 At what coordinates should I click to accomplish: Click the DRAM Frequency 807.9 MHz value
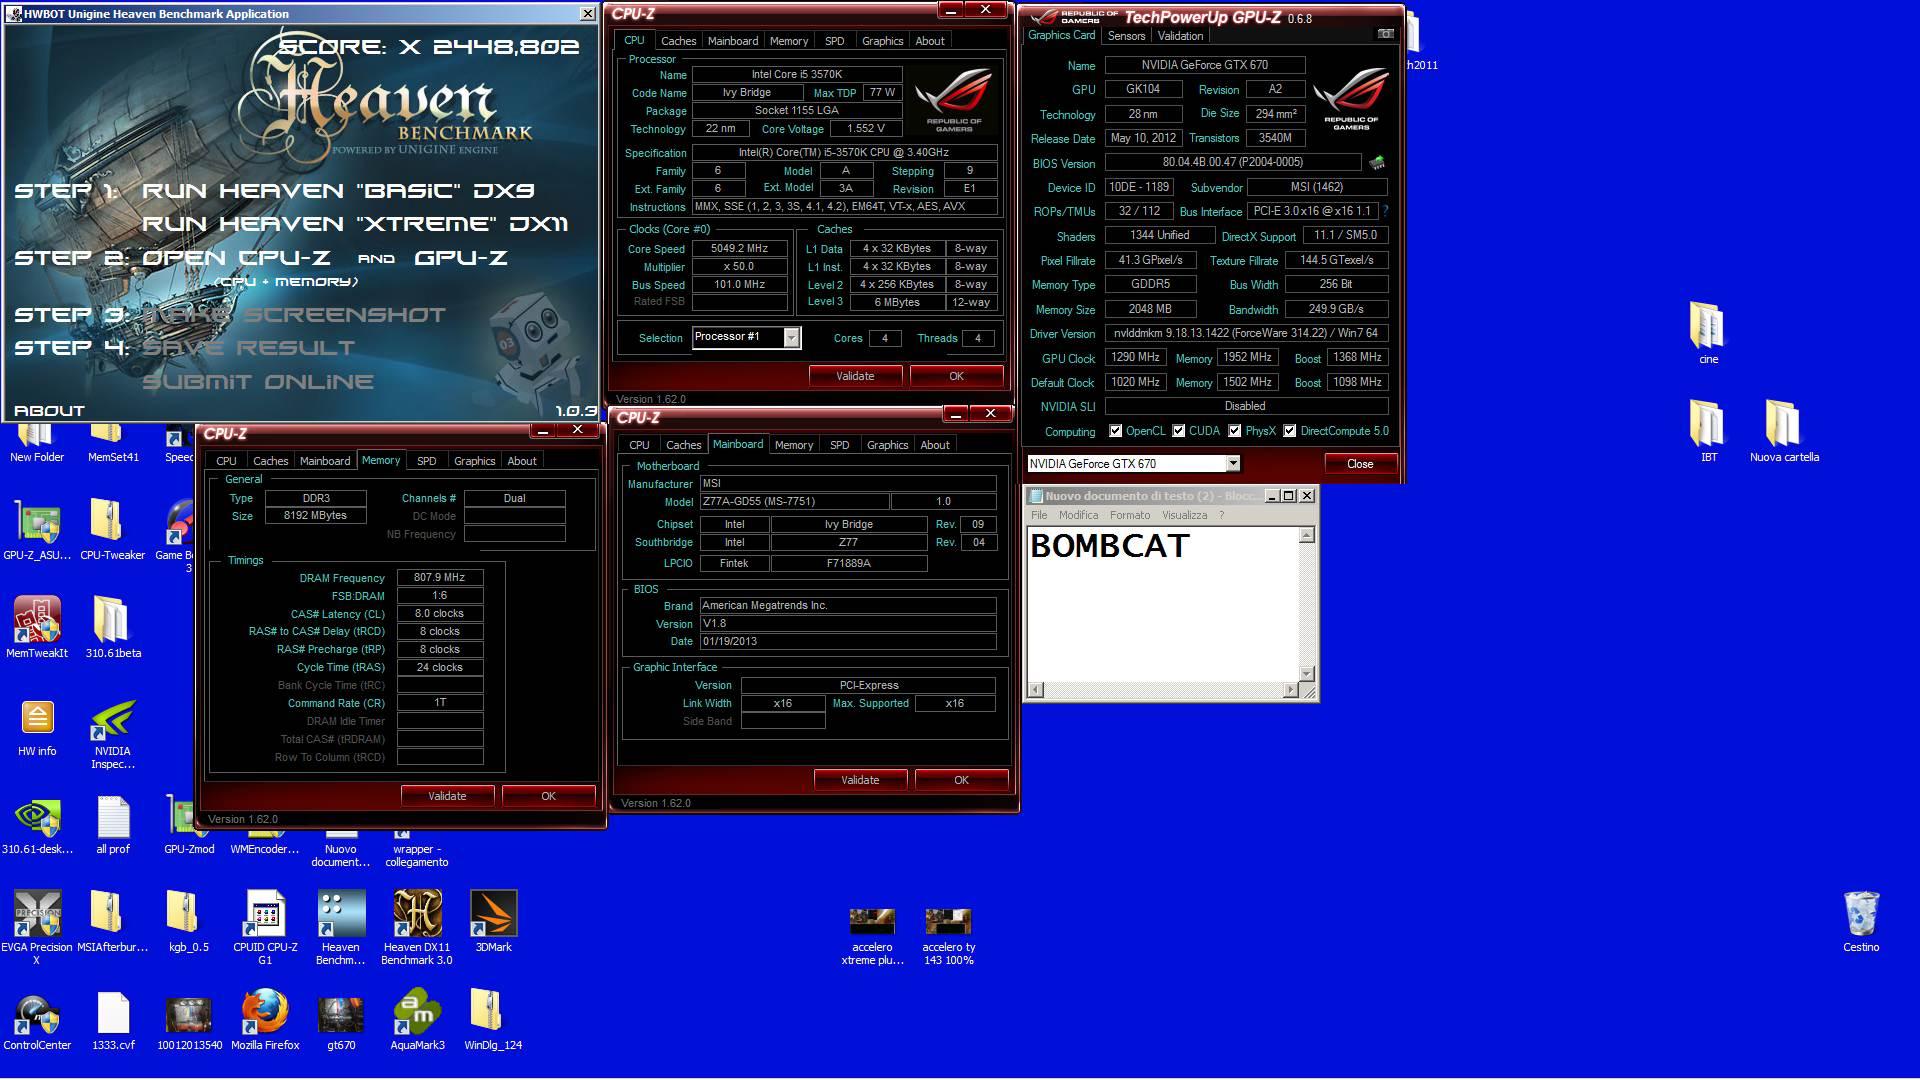[440, 578]
